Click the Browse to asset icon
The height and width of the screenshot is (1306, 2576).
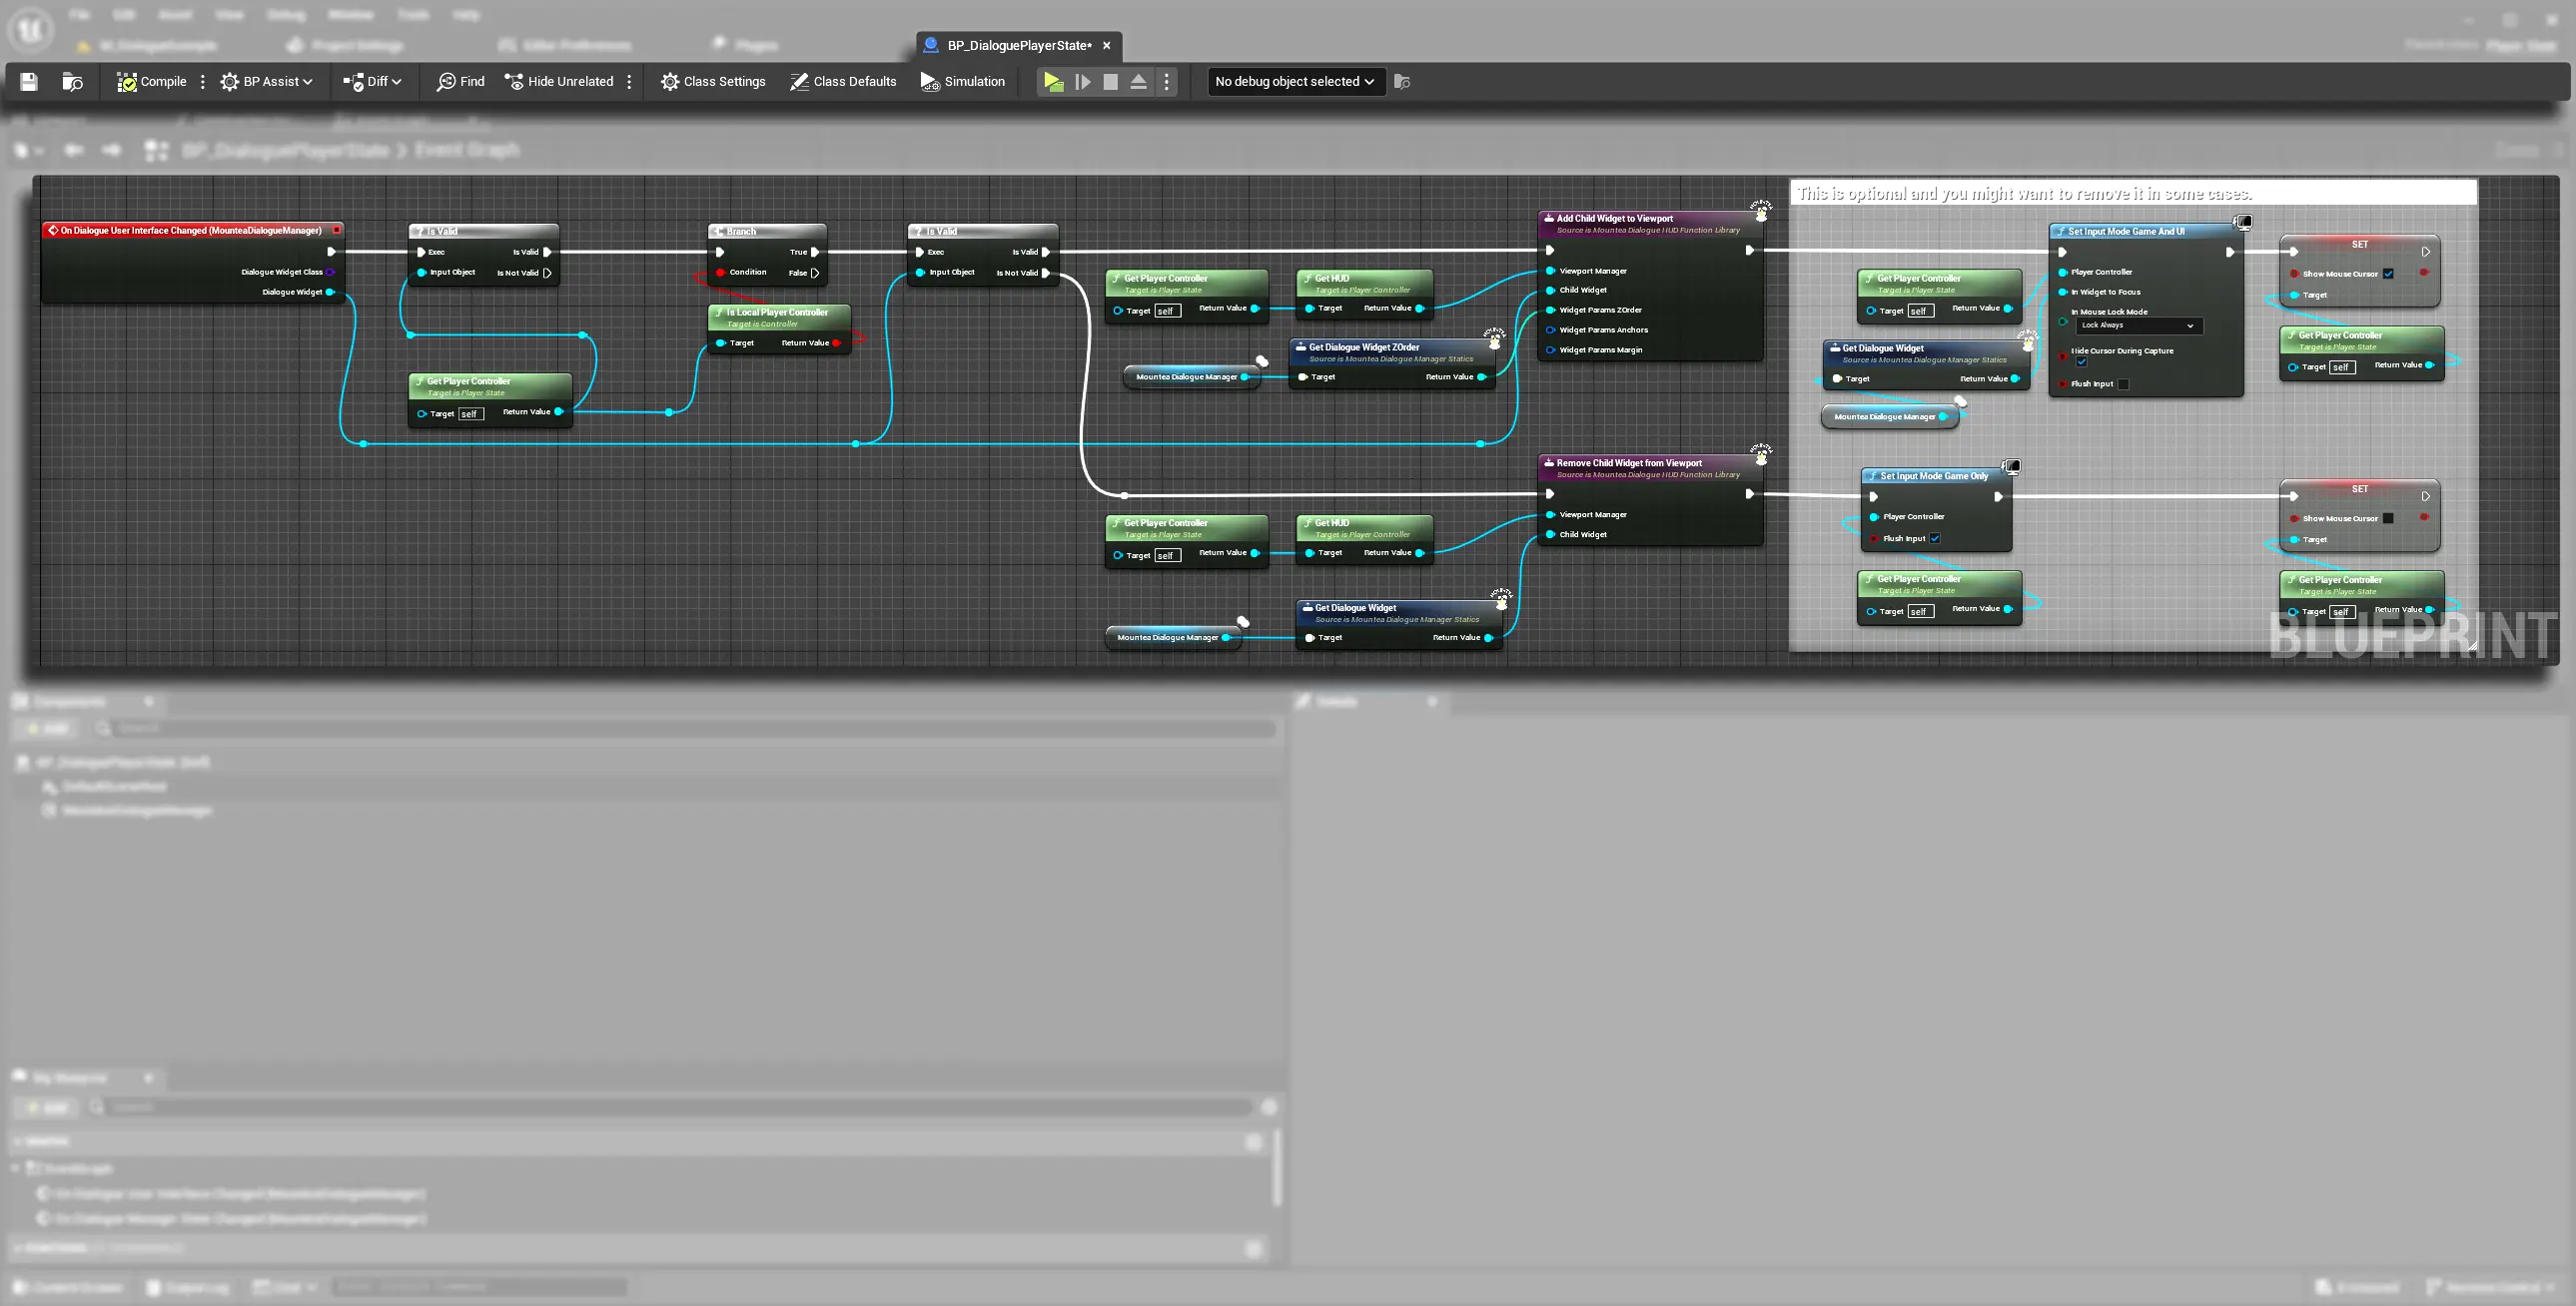point(72,82)
